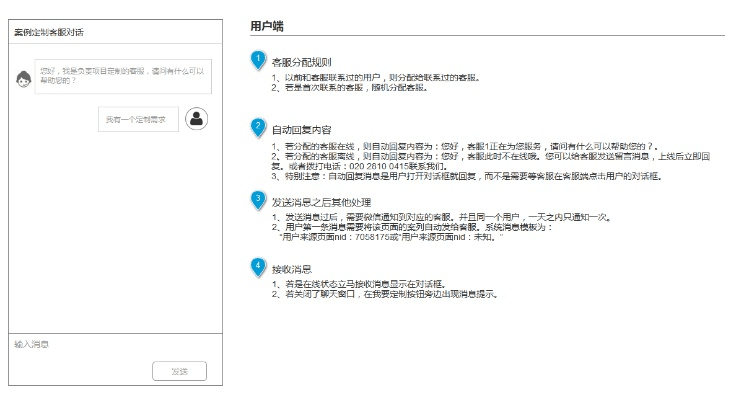Select the blue marker number 2
The height and width of the screenshot is (400, 749).
pyautogui.click(x=258, y=128)
